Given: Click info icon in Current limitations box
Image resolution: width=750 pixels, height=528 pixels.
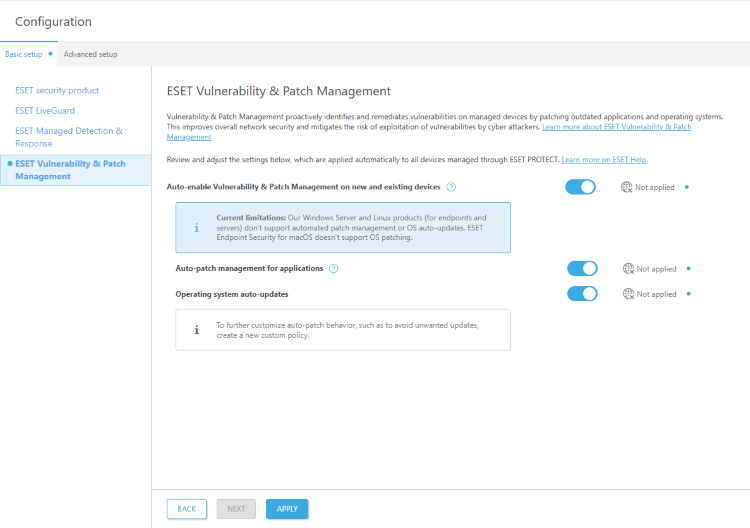Looking at the screenshot, I should click(x=197, y=228).
